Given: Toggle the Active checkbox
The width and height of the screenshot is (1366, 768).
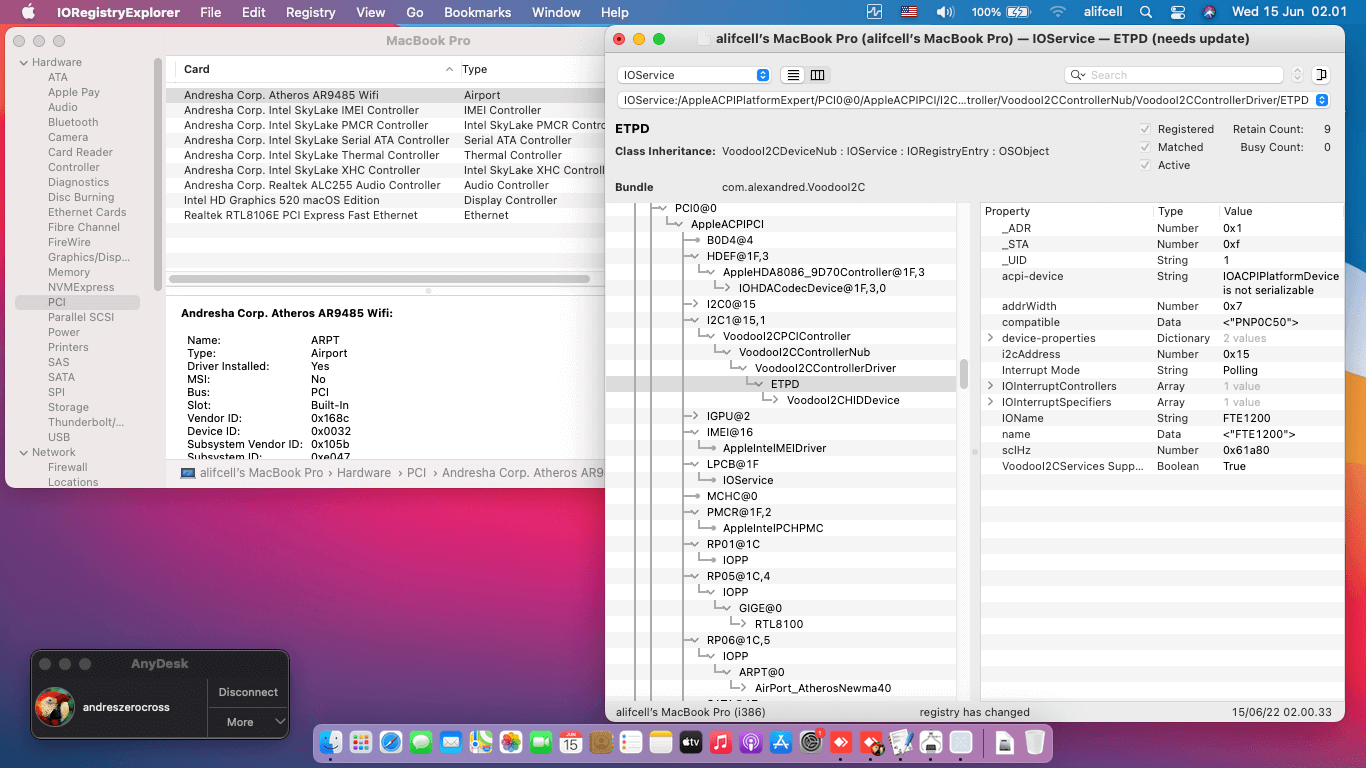Looking at the screenshot, I should 1145,164.
